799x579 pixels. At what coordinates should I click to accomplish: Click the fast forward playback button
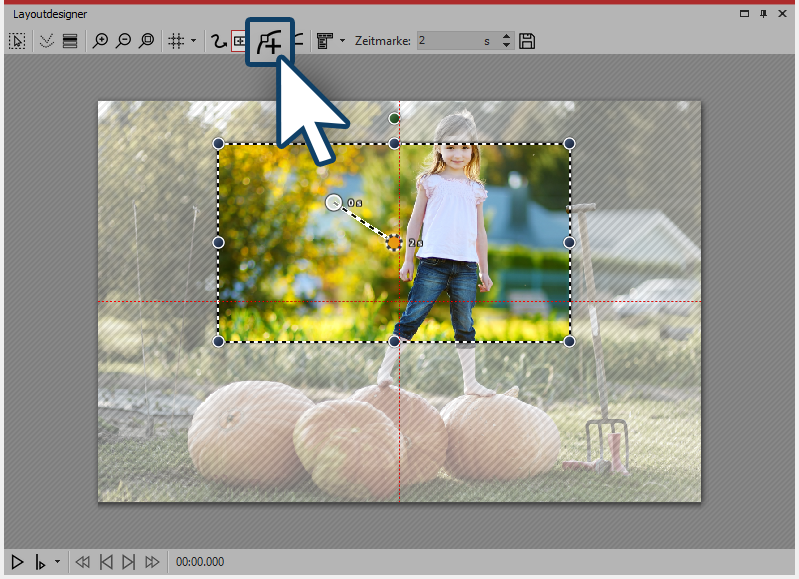pos(152,562)
